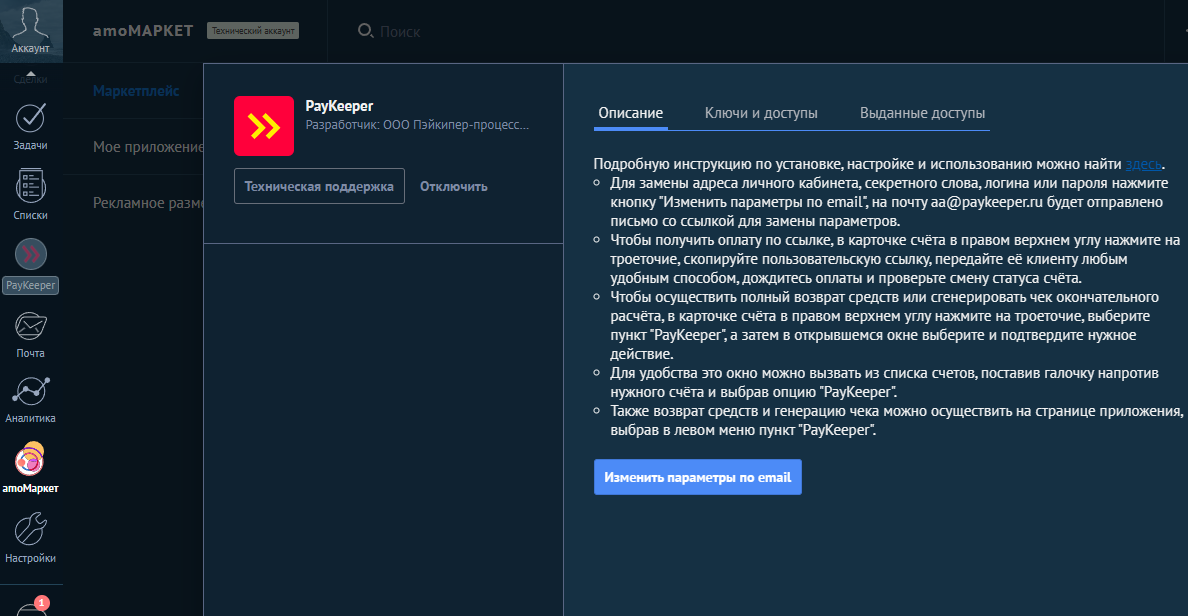
Task: Select Маркетплейс in the side menu
Action: tap(136, 91)
